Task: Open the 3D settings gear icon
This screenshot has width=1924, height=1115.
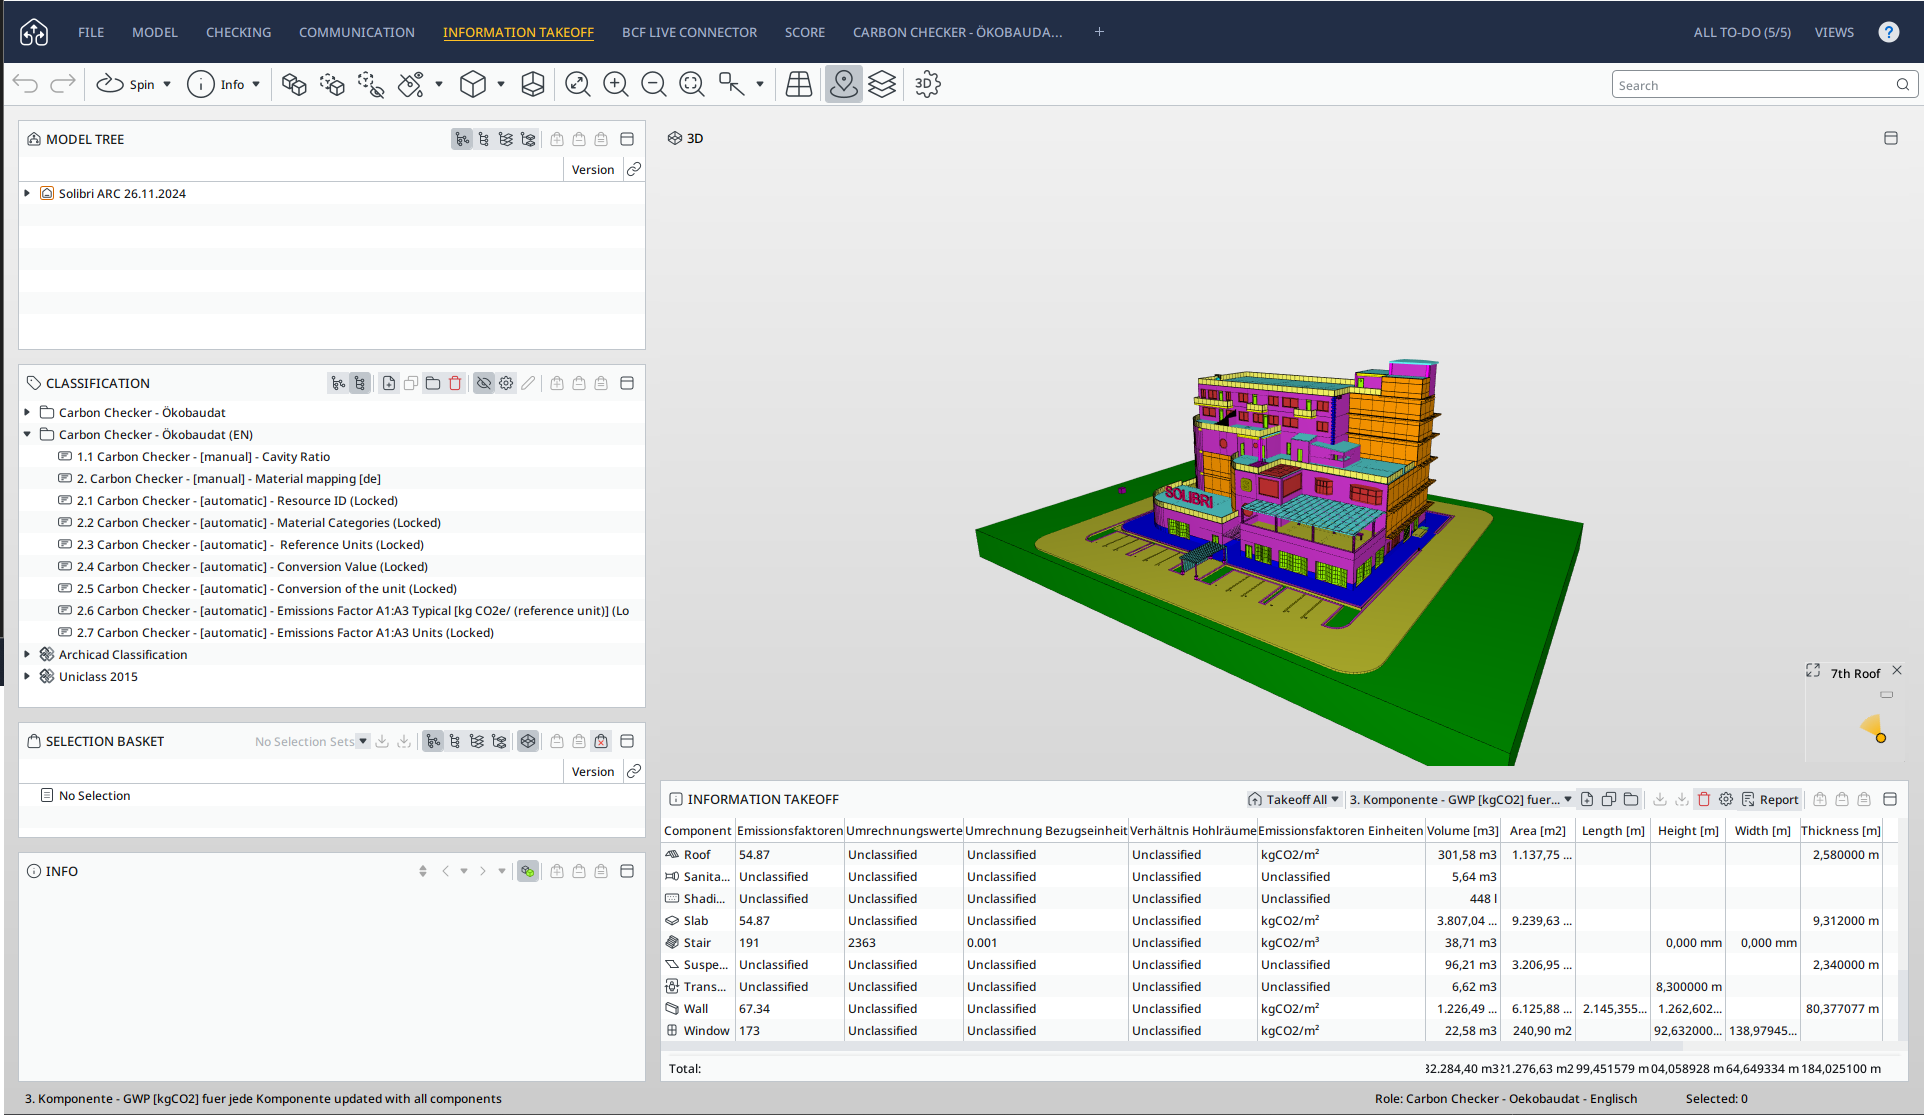Action: pos(927,85)
